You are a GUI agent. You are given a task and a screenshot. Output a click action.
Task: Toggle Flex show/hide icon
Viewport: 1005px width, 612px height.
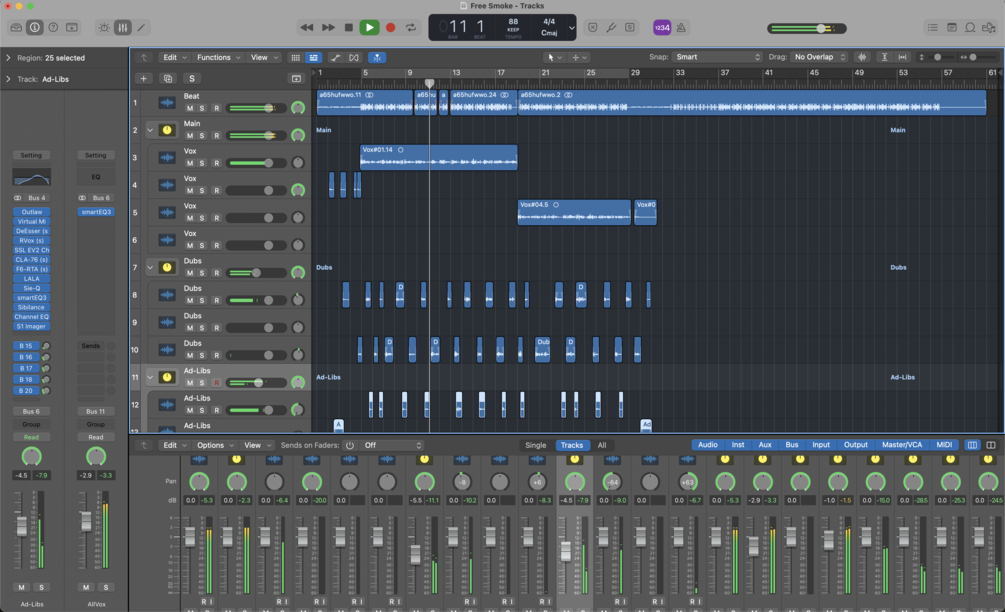point(354,58)
